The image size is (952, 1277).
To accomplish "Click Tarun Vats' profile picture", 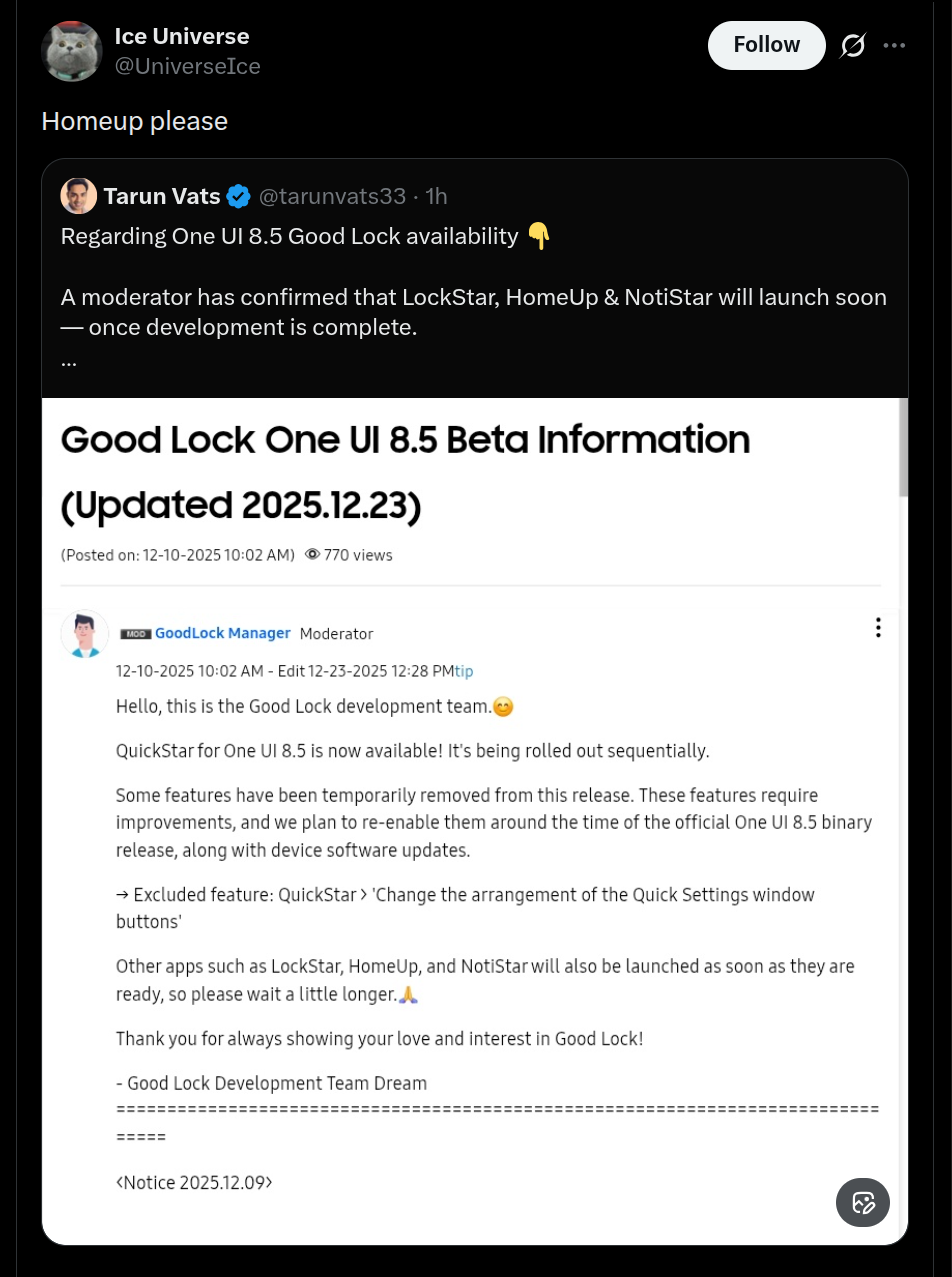I will click(78, 196).
